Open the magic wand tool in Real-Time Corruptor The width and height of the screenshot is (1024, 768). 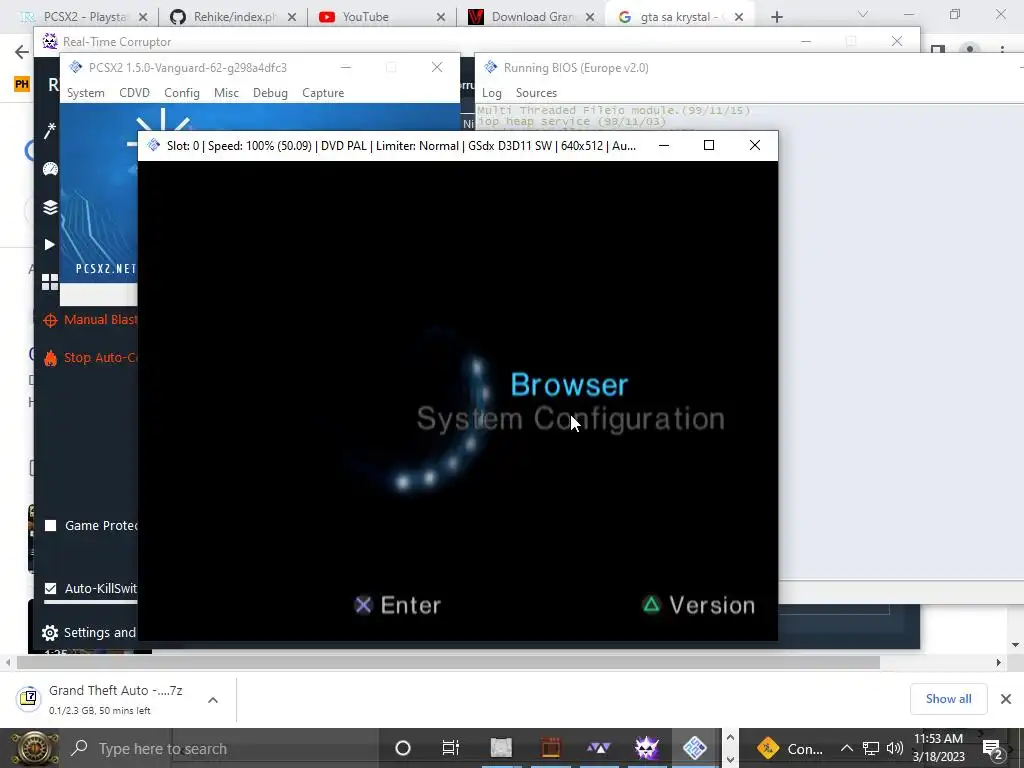coord(50,131)
